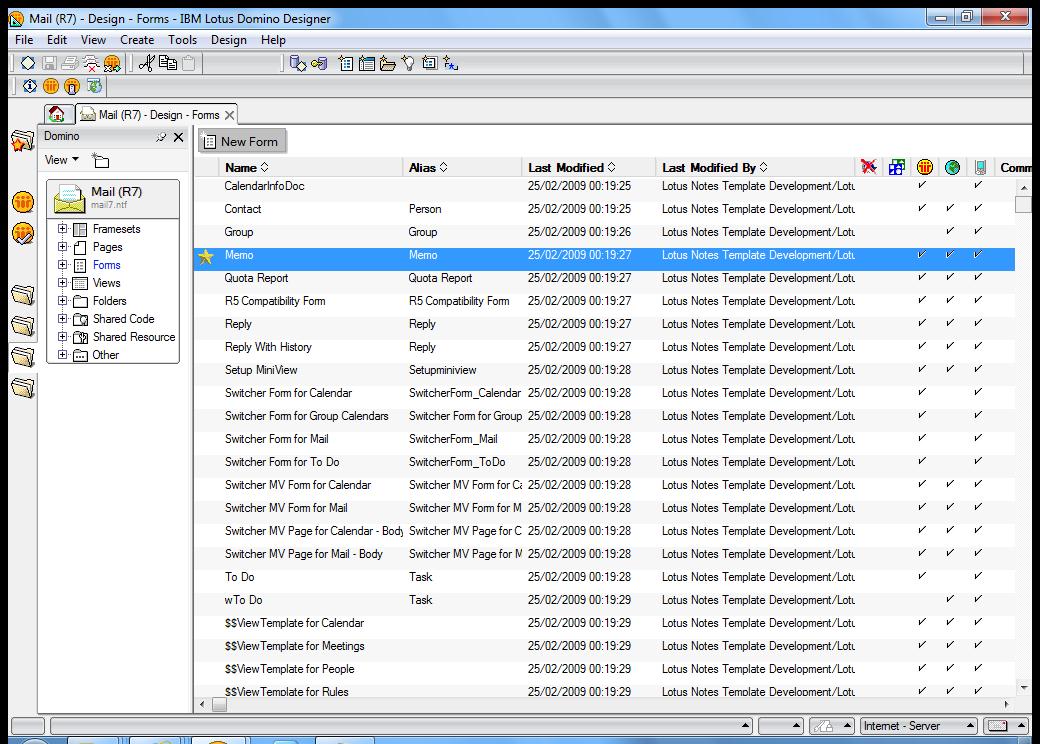Click the yellow star on Memo row
The height and width of the screenshot is (744, 1040).
tap(206, 256)
